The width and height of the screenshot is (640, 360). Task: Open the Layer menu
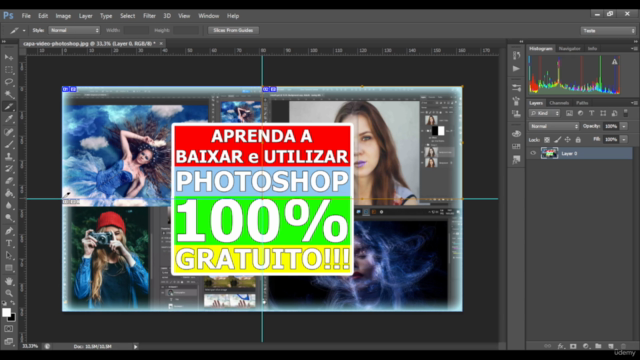pyautogui.click(x=85, y=16)
